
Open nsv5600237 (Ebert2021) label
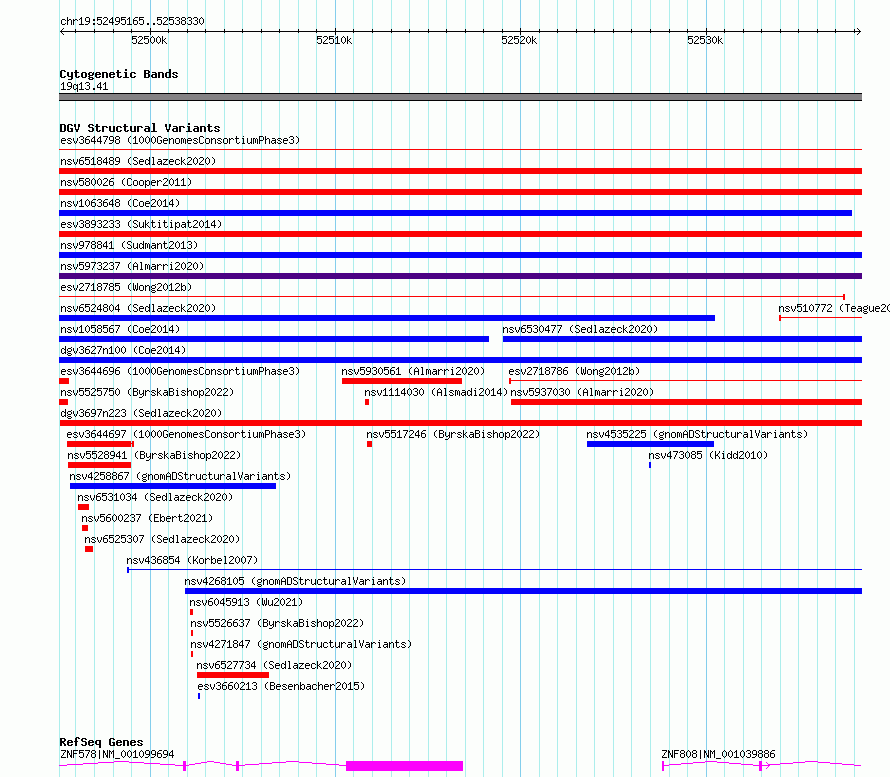point(147,518)
